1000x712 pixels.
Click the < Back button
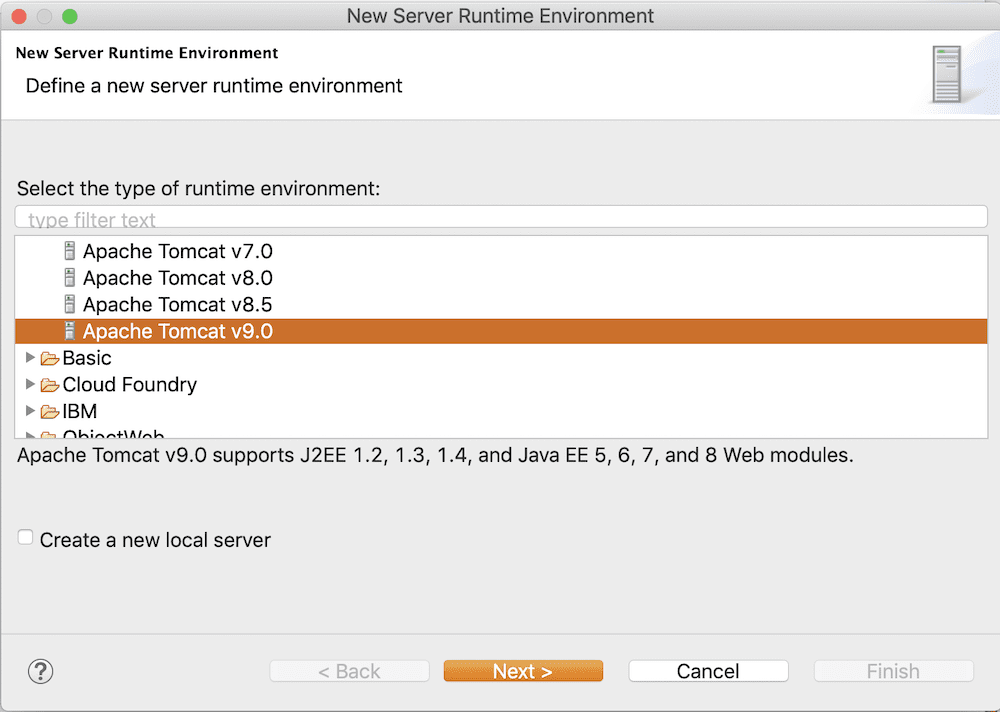coord(349,671)
